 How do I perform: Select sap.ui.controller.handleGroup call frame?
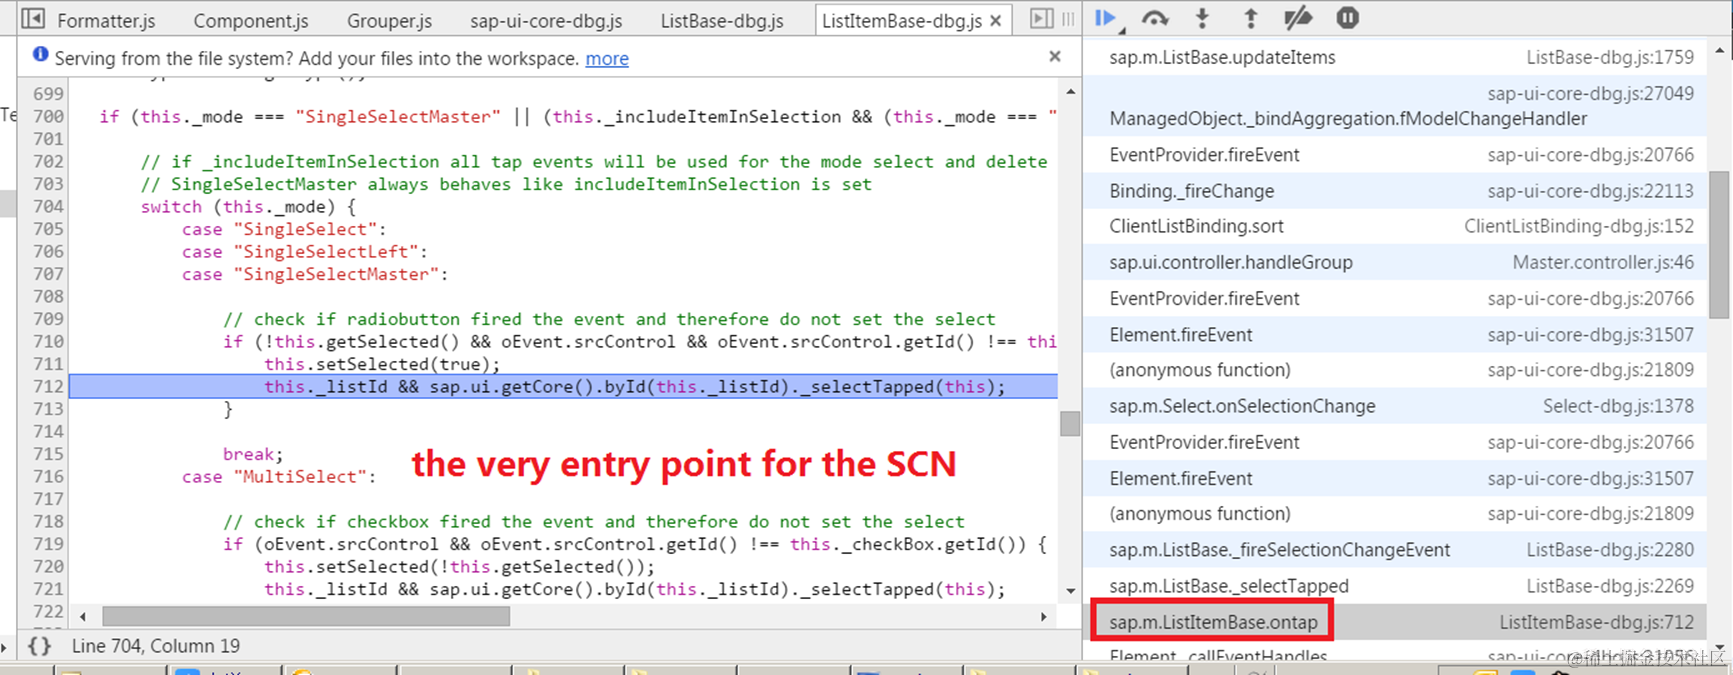tap(1395, 262)
